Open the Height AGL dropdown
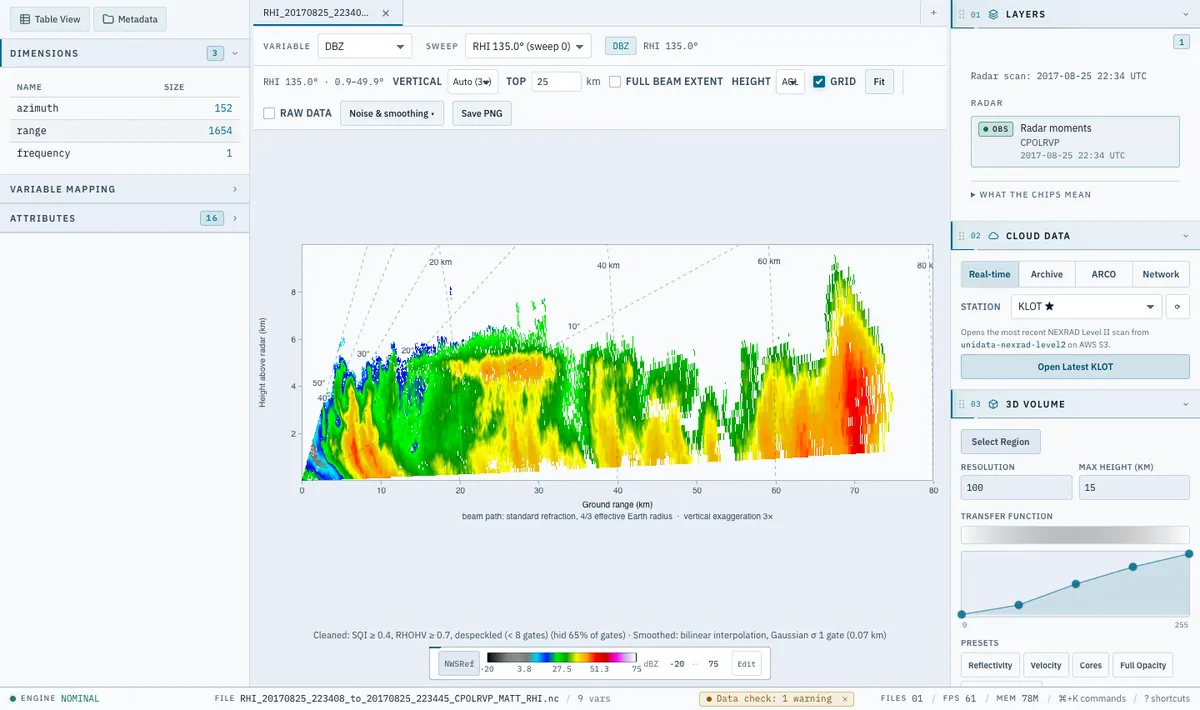 (x=790, y=81)
